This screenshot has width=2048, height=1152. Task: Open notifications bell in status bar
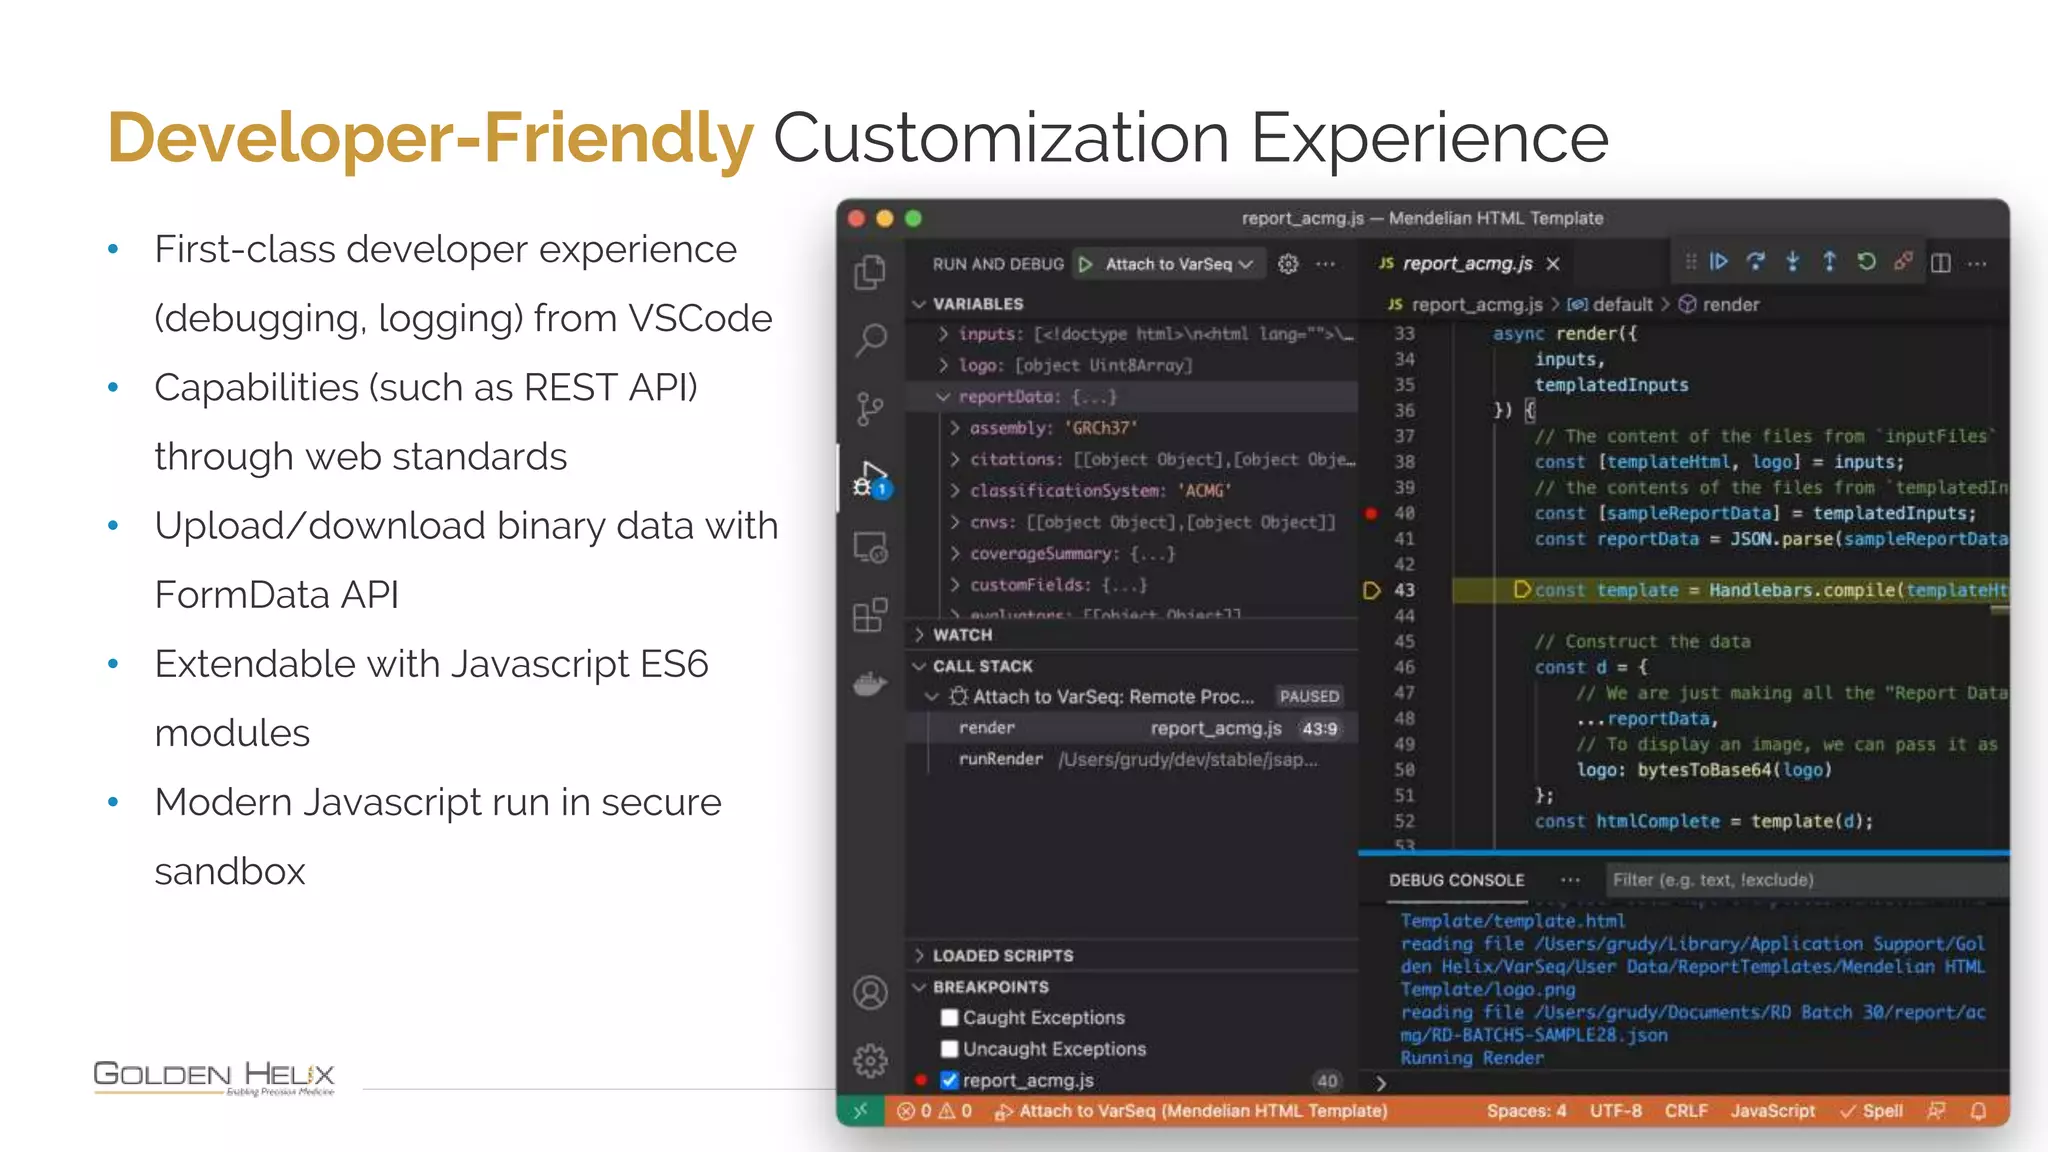click(1978, 1111)
